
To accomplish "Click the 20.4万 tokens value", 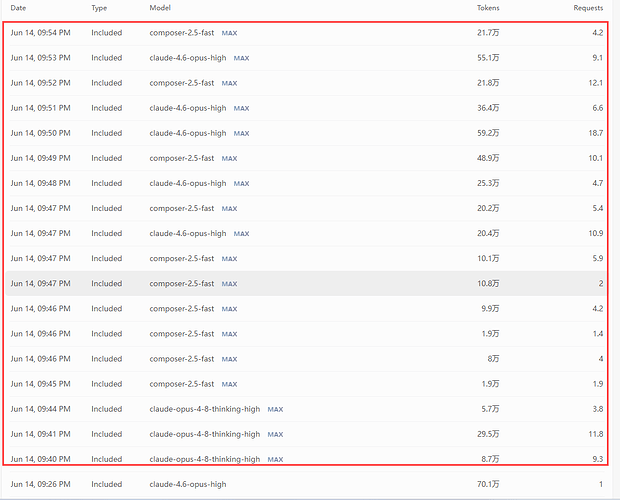I will (488, 233).
